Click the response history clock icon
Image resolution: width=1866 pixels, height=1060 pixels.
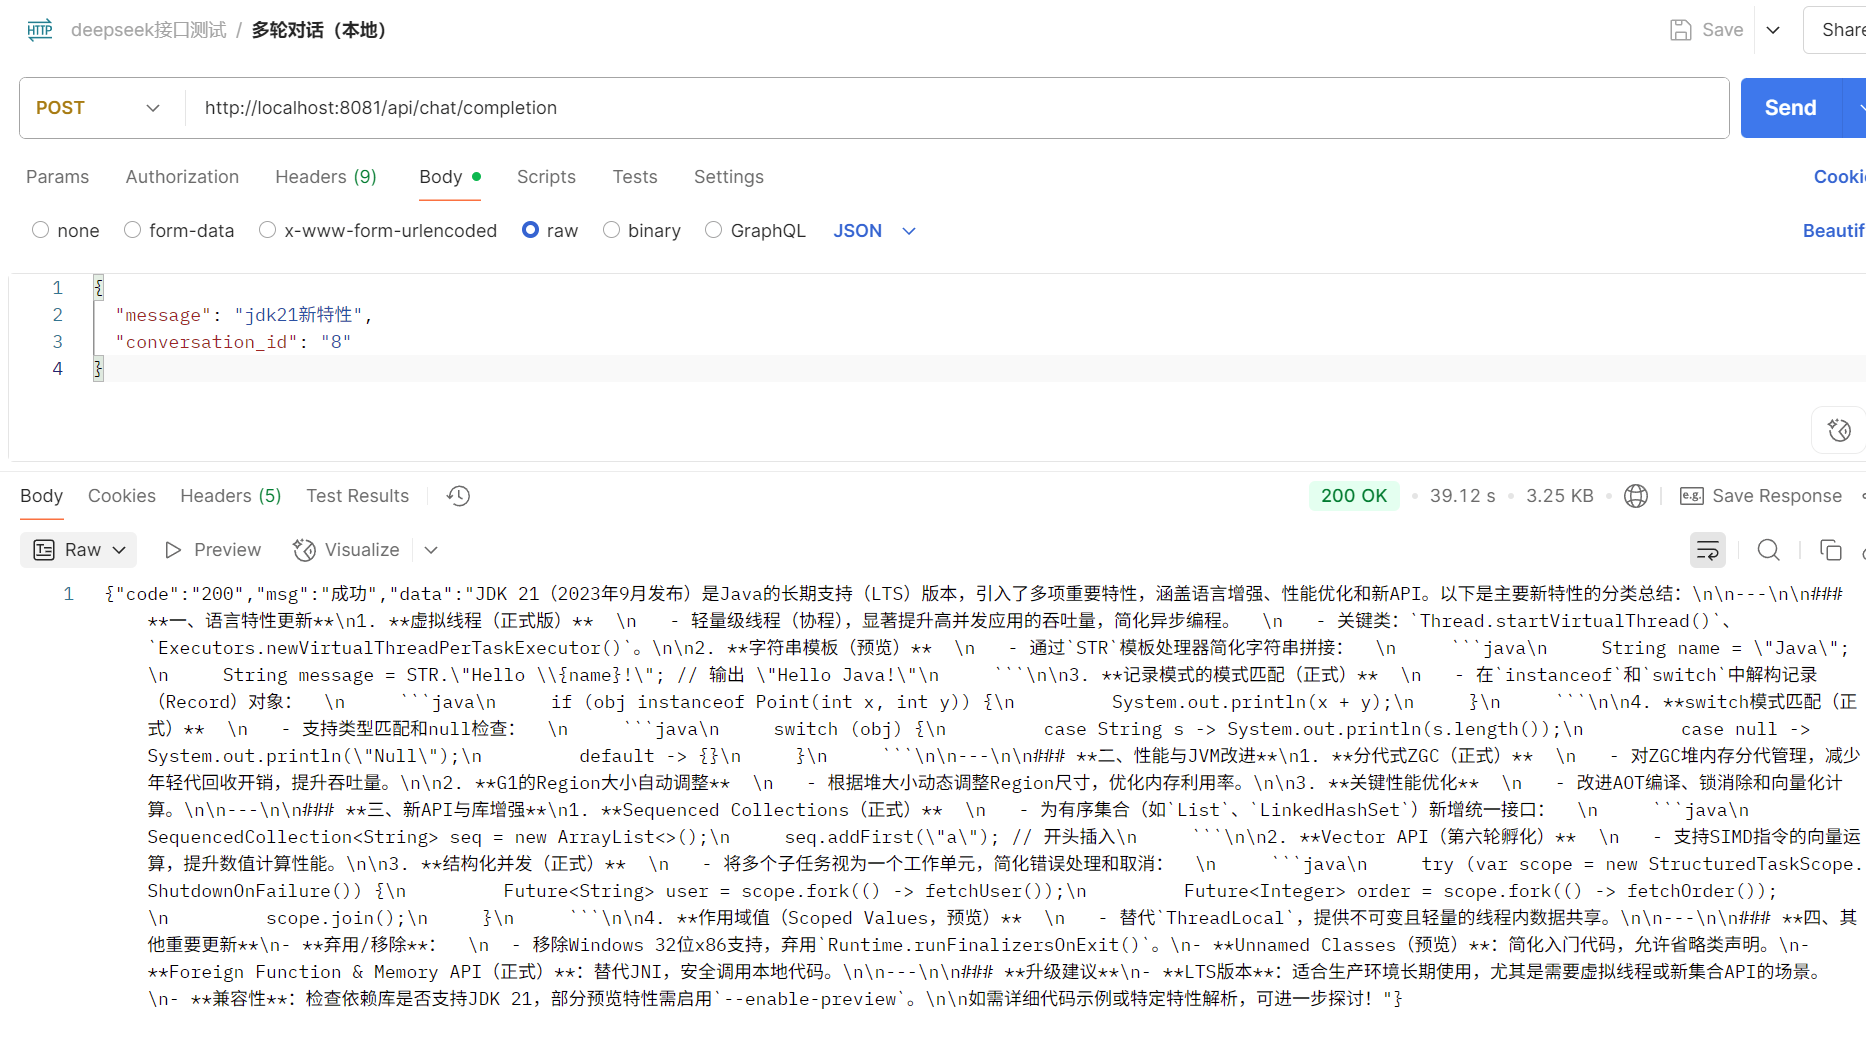tap(459, 496)
